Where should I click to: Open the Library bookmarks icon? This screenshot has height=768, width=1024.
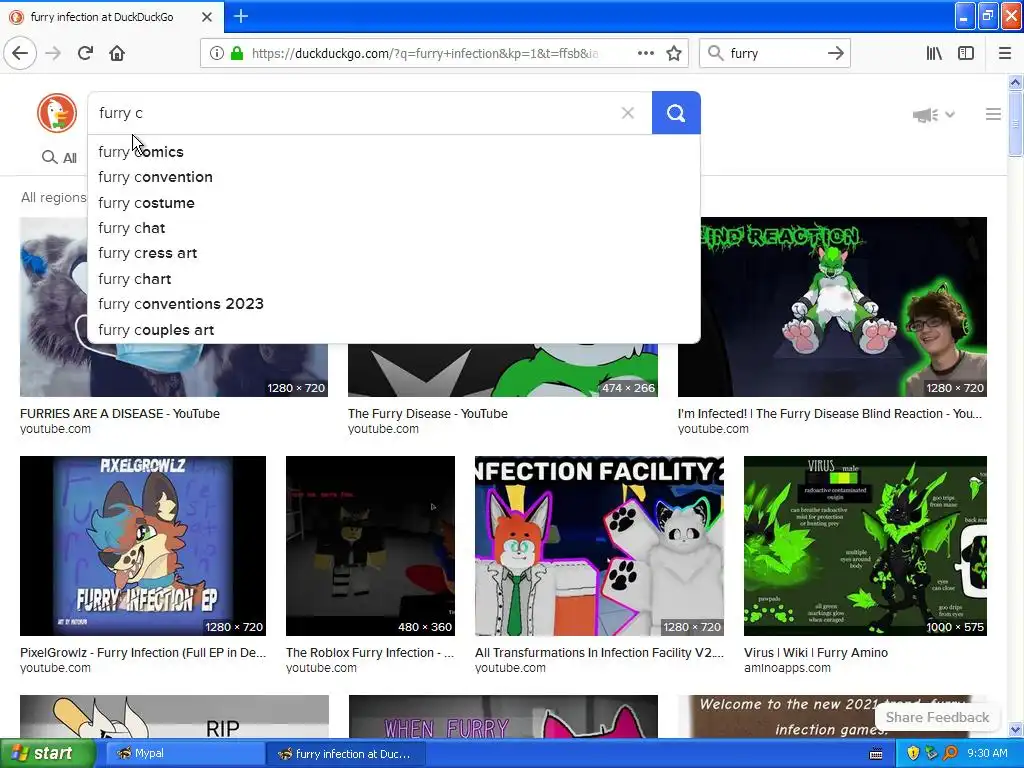click(x=934, y=53)
